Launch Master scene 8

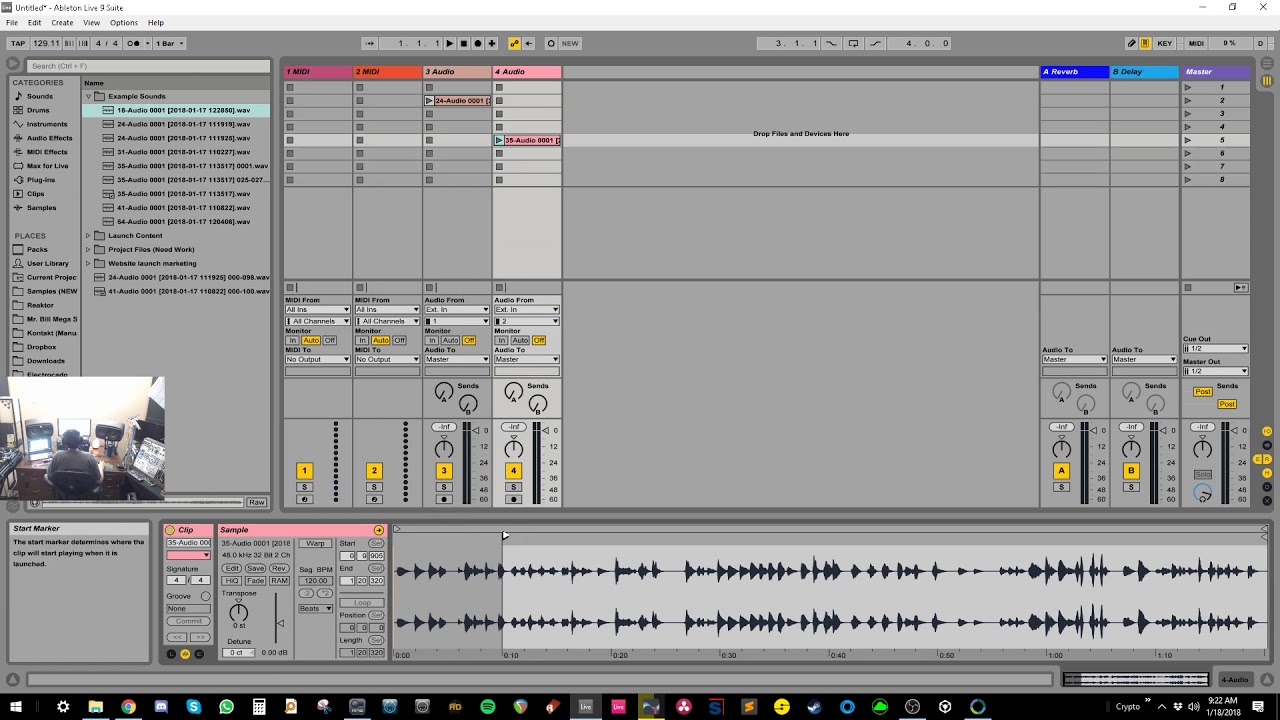1188,180
